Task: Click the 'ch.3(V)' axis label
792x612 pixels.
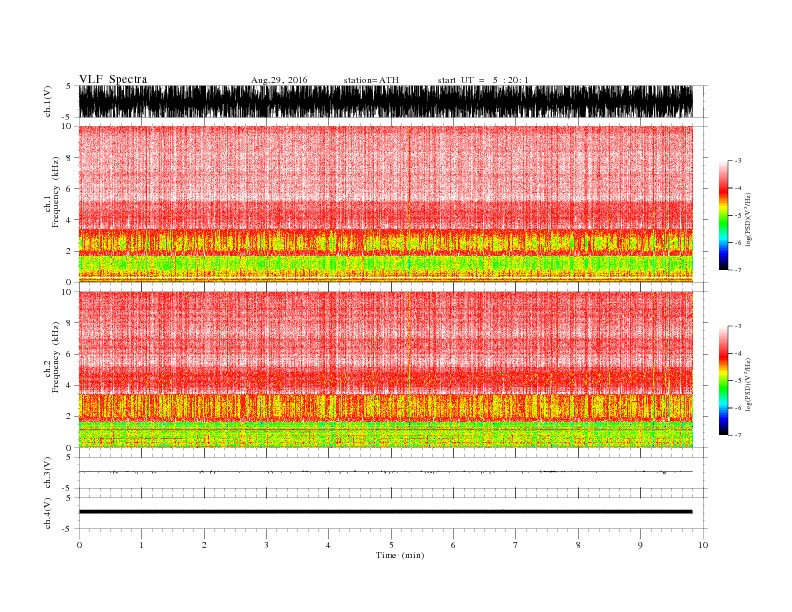Action: 48,473
